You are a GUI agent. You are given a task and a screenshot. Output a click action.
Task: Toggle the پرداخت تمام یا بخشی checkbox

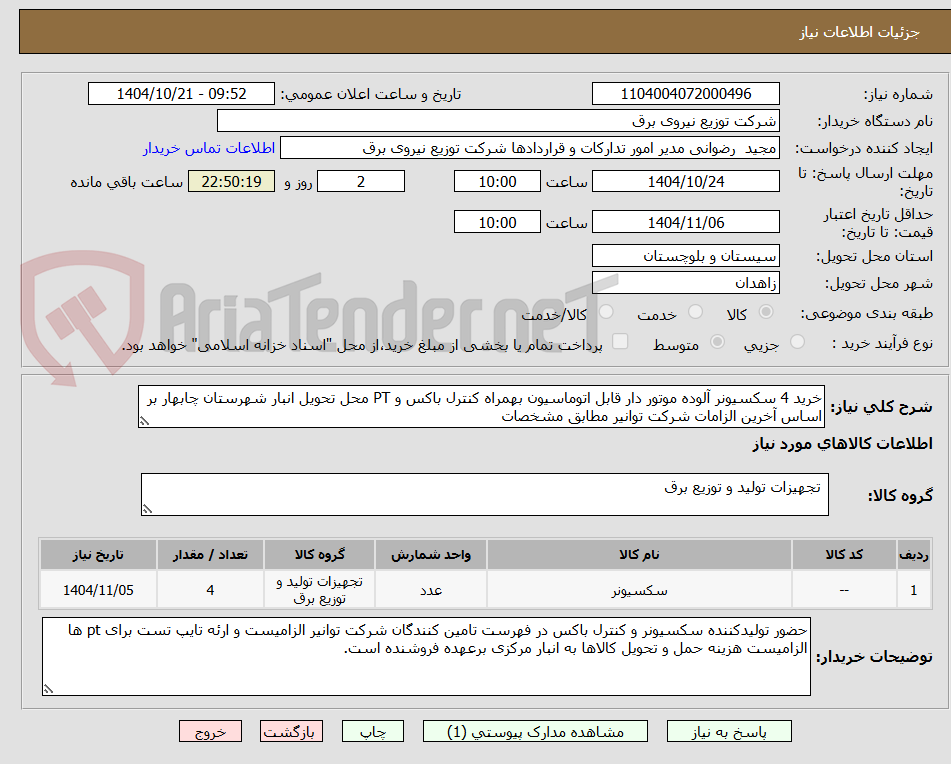tap(620, 342)
